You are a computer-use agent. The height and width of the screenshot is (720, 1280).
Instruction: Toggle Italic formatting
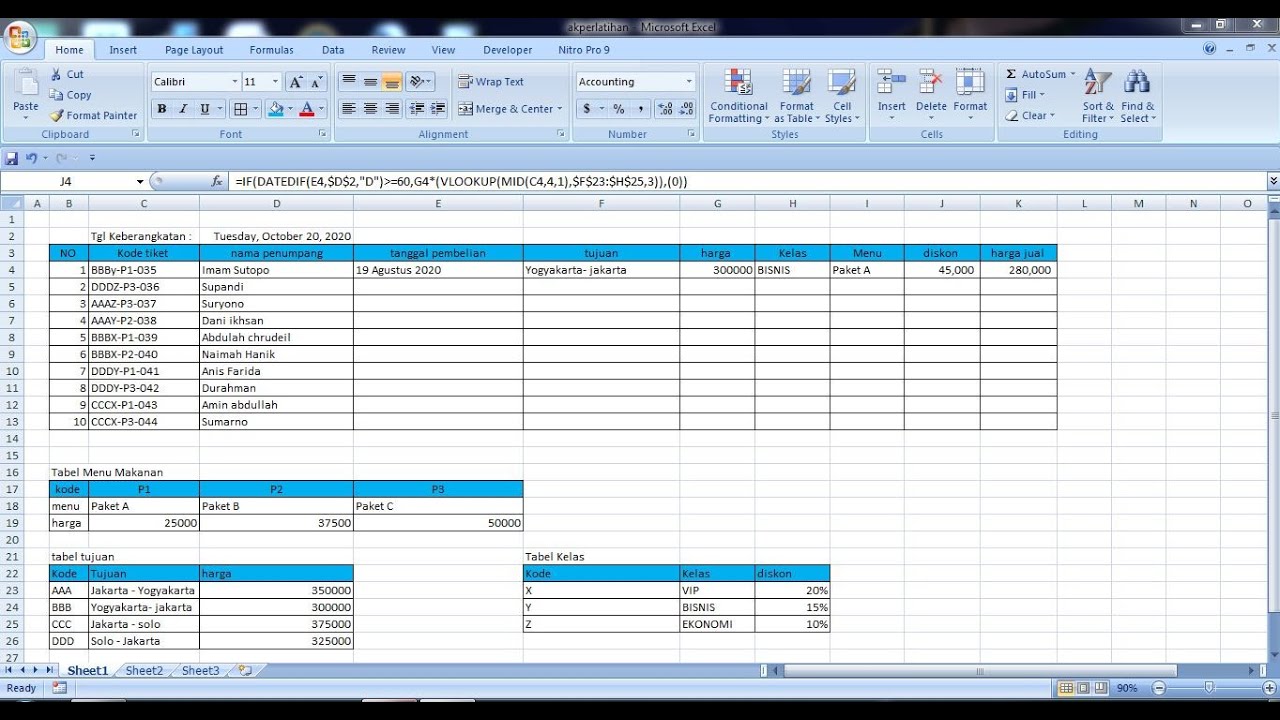(183, 109)
